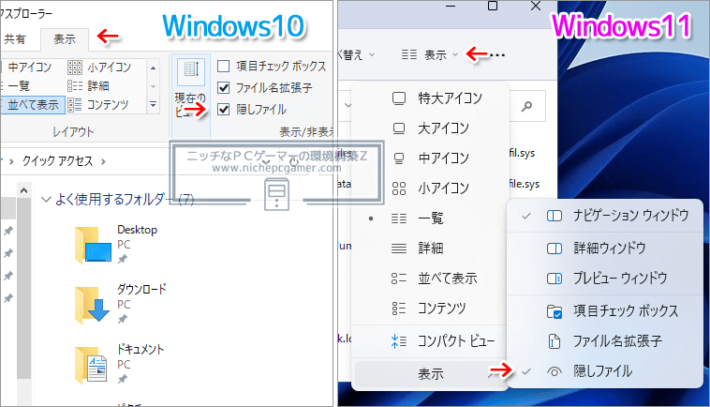Open the Desktop folder icon

coord(94,246)
